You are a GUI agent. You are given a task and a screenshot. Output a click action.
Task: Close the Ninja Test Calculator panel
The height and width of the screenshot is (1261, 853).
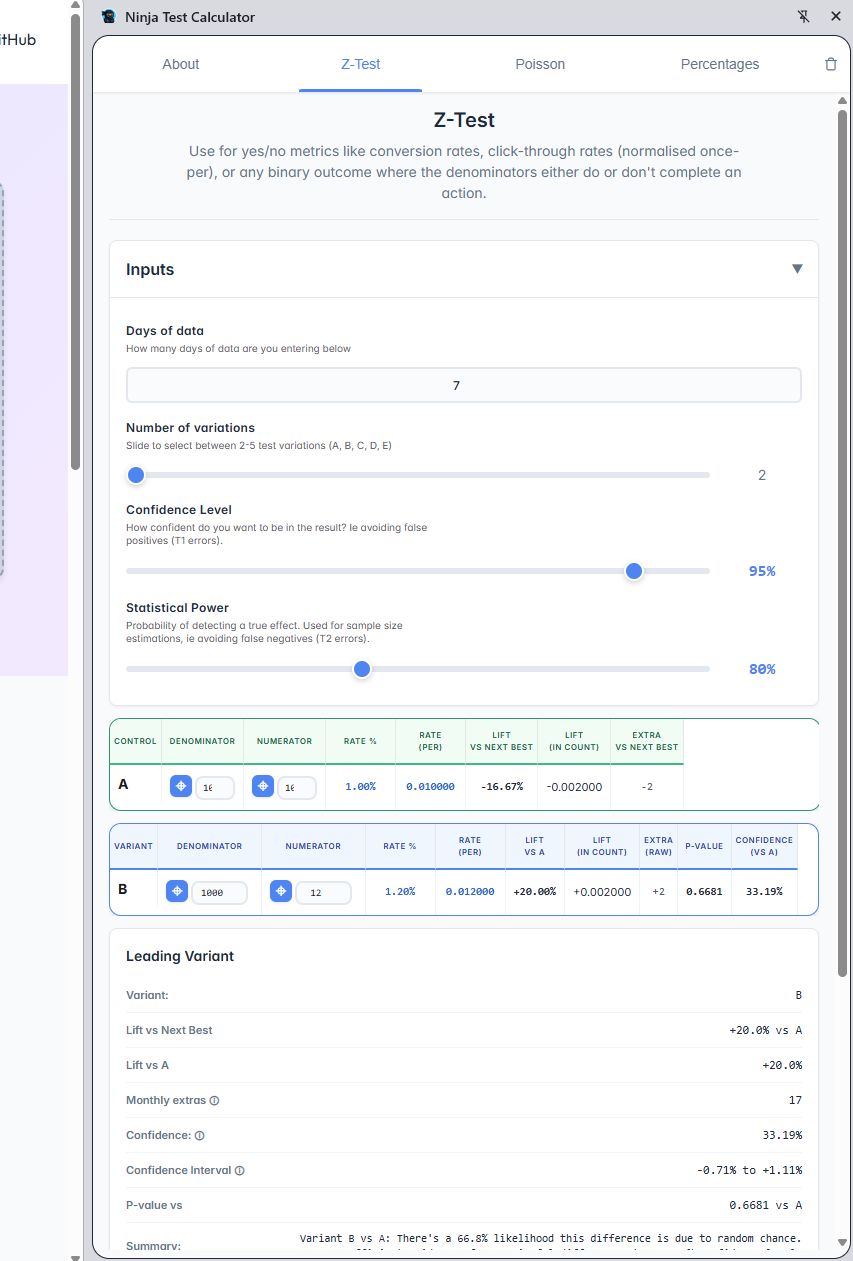836,16
